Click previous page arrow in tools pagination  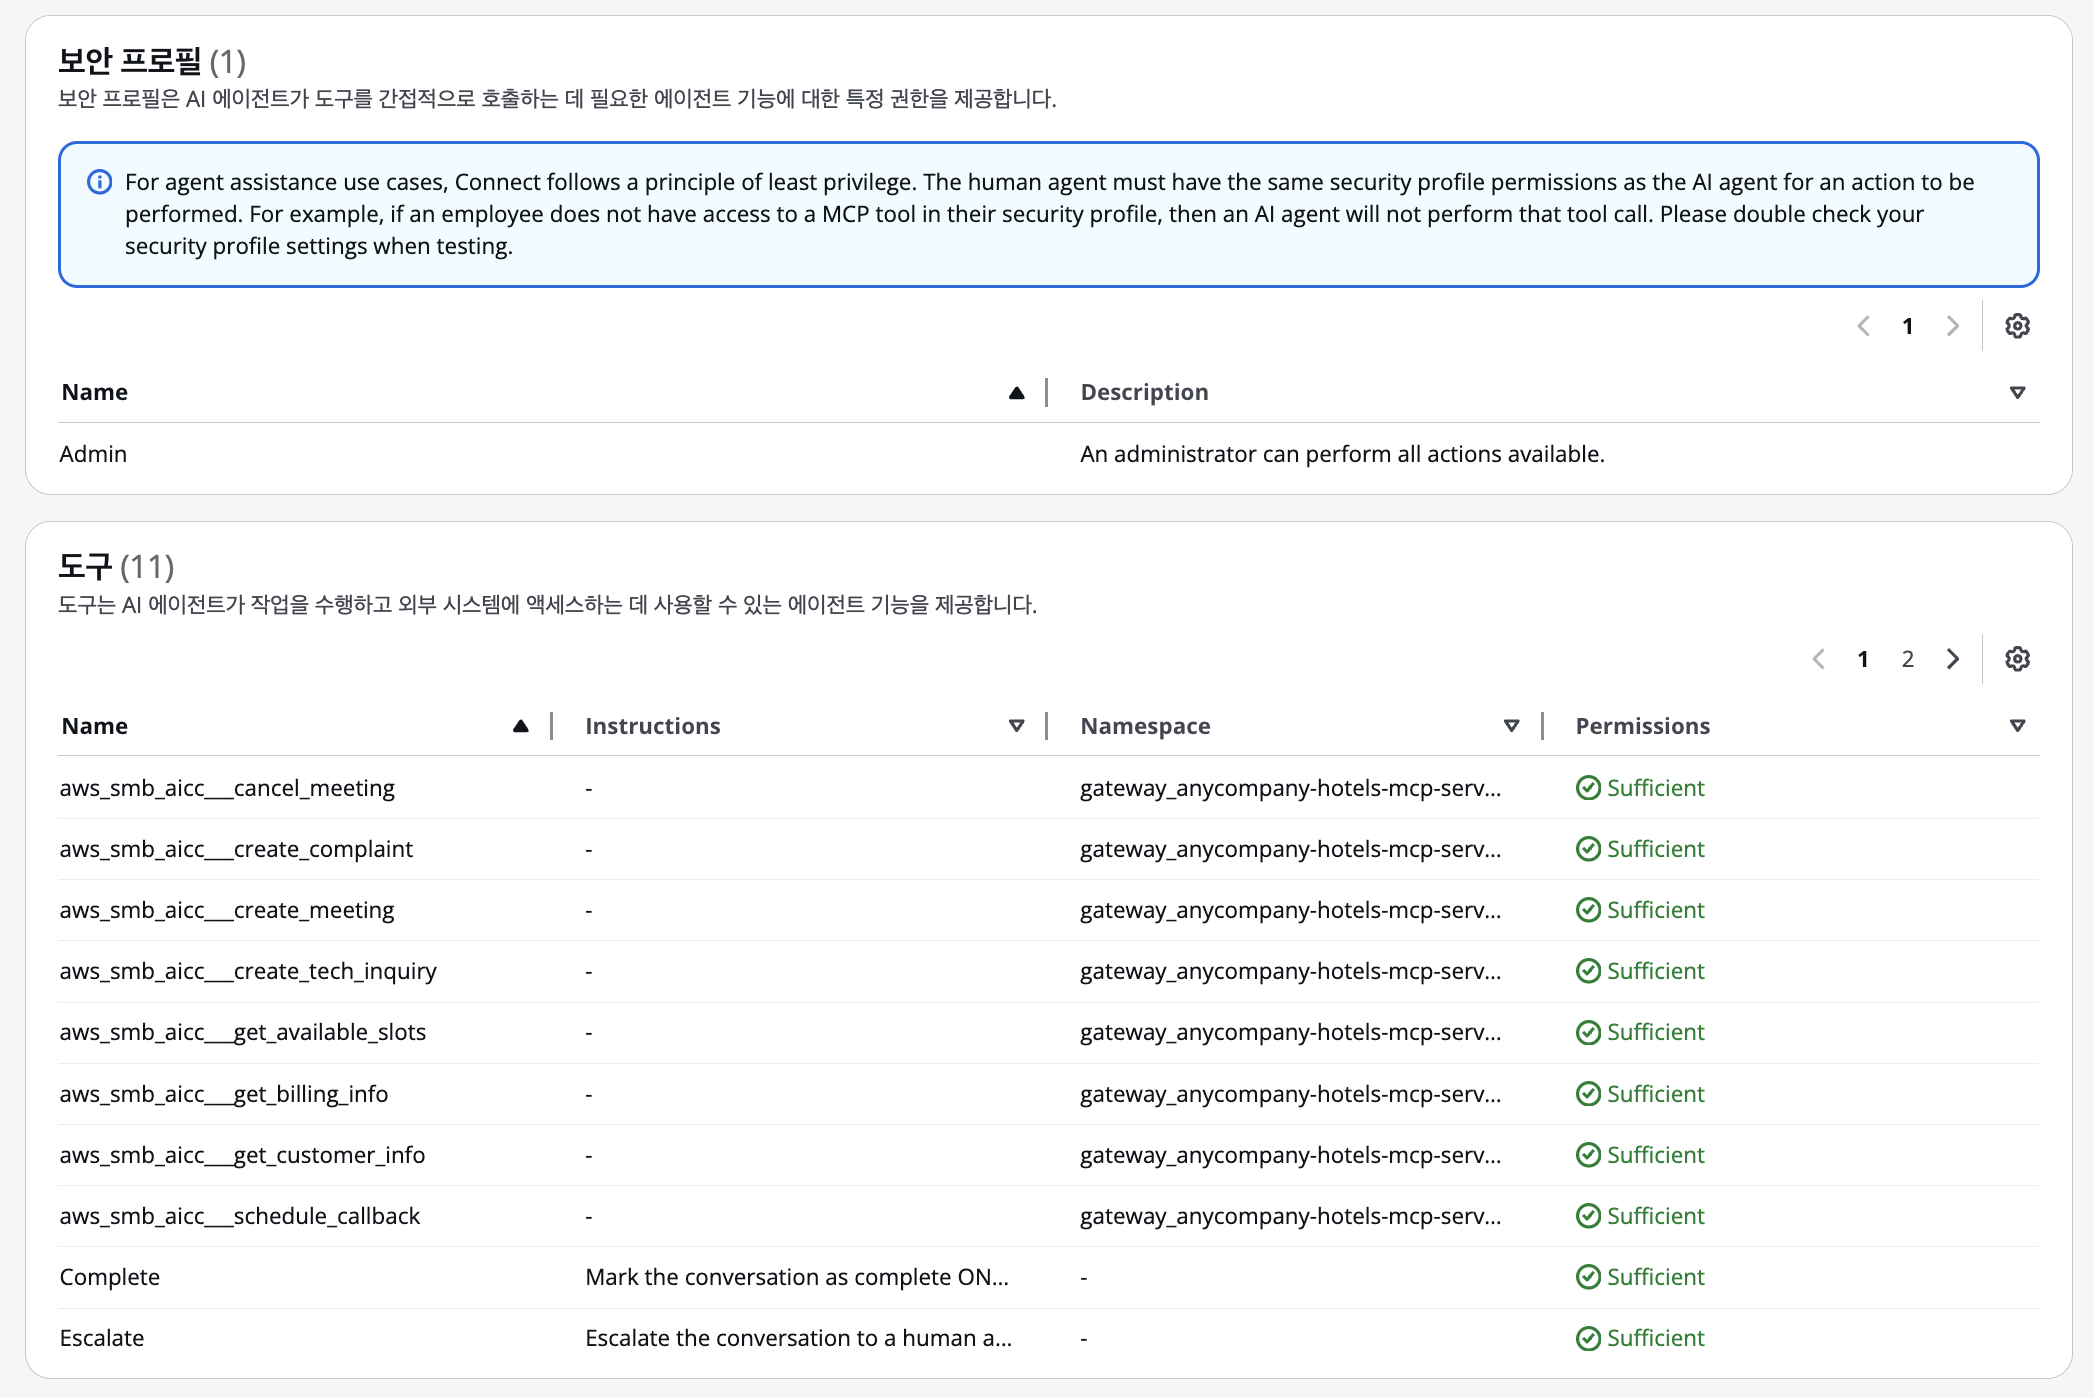(x=1819, y=659)
